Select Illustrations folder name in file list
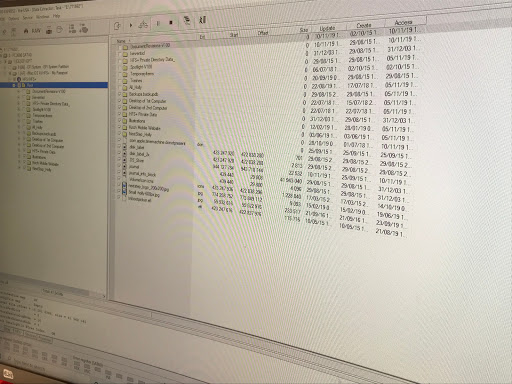Screen dimensions: 512x384 (137, 121)
